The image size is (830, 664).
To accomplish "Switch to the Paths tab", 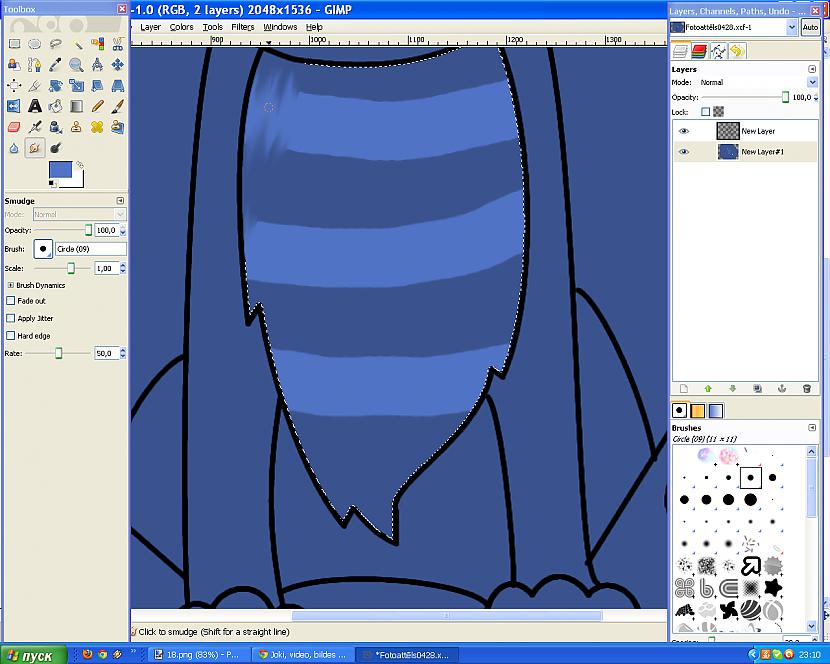I will [718, 51].
